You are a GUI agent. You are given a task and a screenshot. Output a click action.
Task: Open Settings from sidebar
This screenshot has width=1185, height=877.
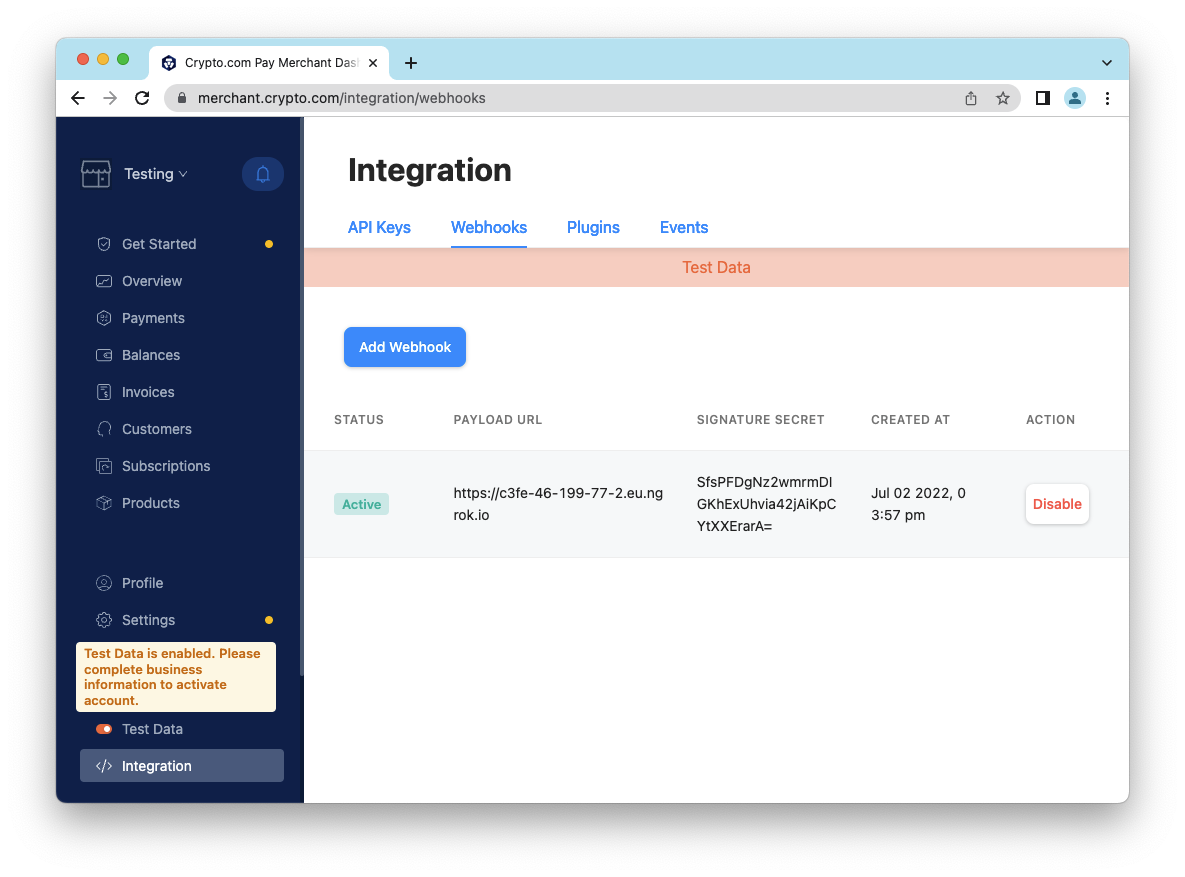(x=148, y=620)
